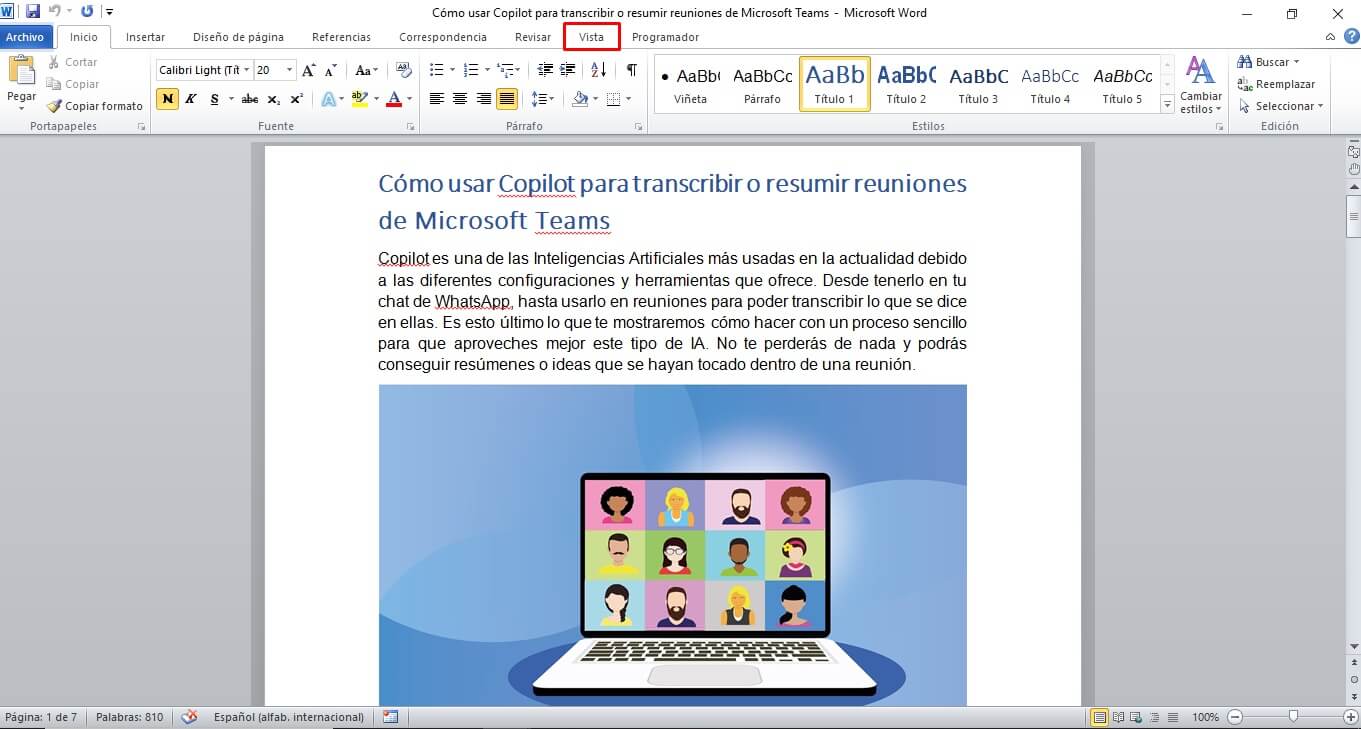Click the Copiar formato paintbrush
Viewport: 1361px width, 729px height.
click(95, 106)
